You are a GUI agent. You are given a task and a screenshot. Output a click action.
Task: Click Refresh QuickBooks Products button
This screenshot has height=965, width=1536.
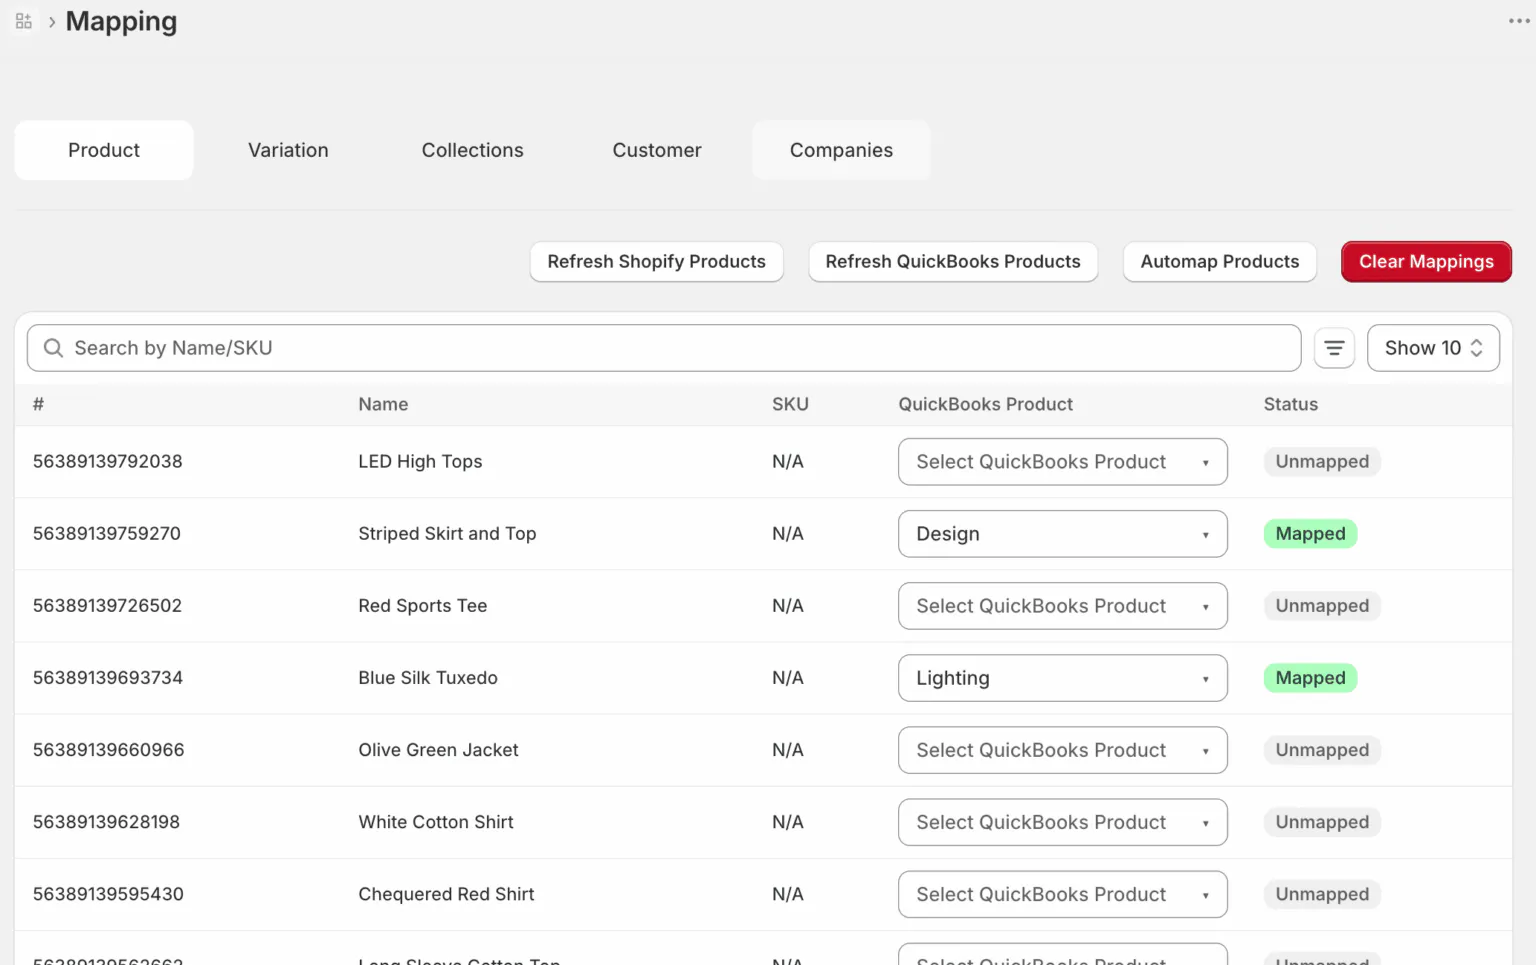(x=953, y=262)
